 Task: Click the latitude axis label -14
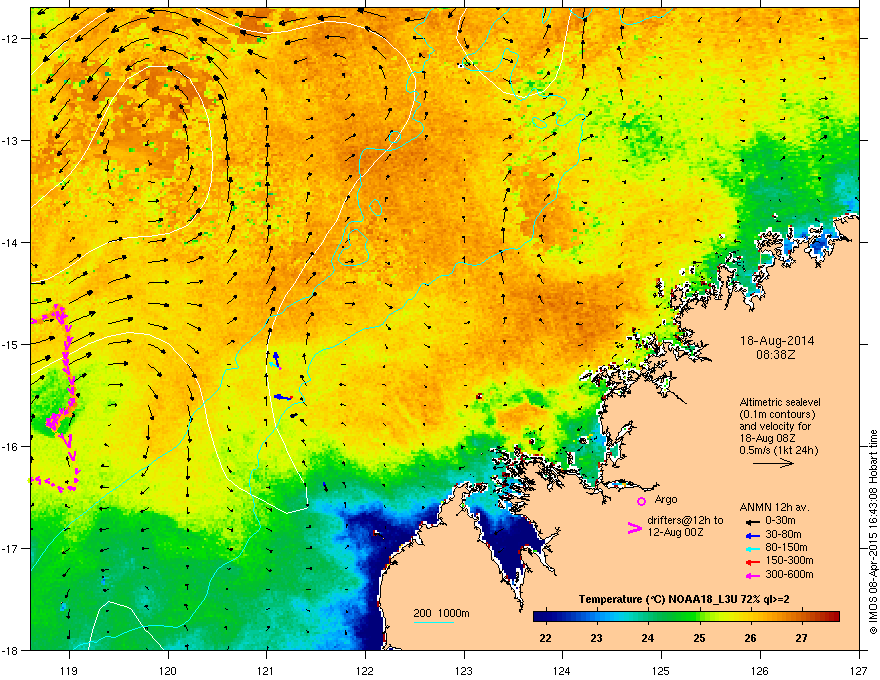(x=11, y=242)
